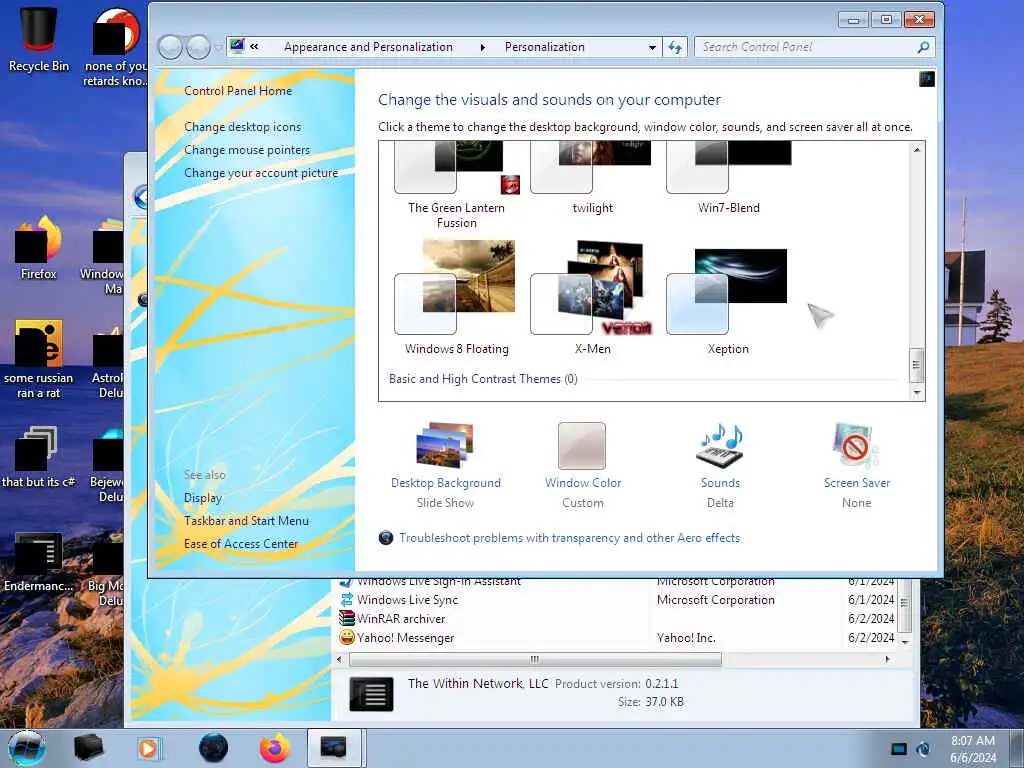The width and height of the screenshot is (1024, 768).
Task: Open the address bar history dropdown arrow
Action: 652,47
